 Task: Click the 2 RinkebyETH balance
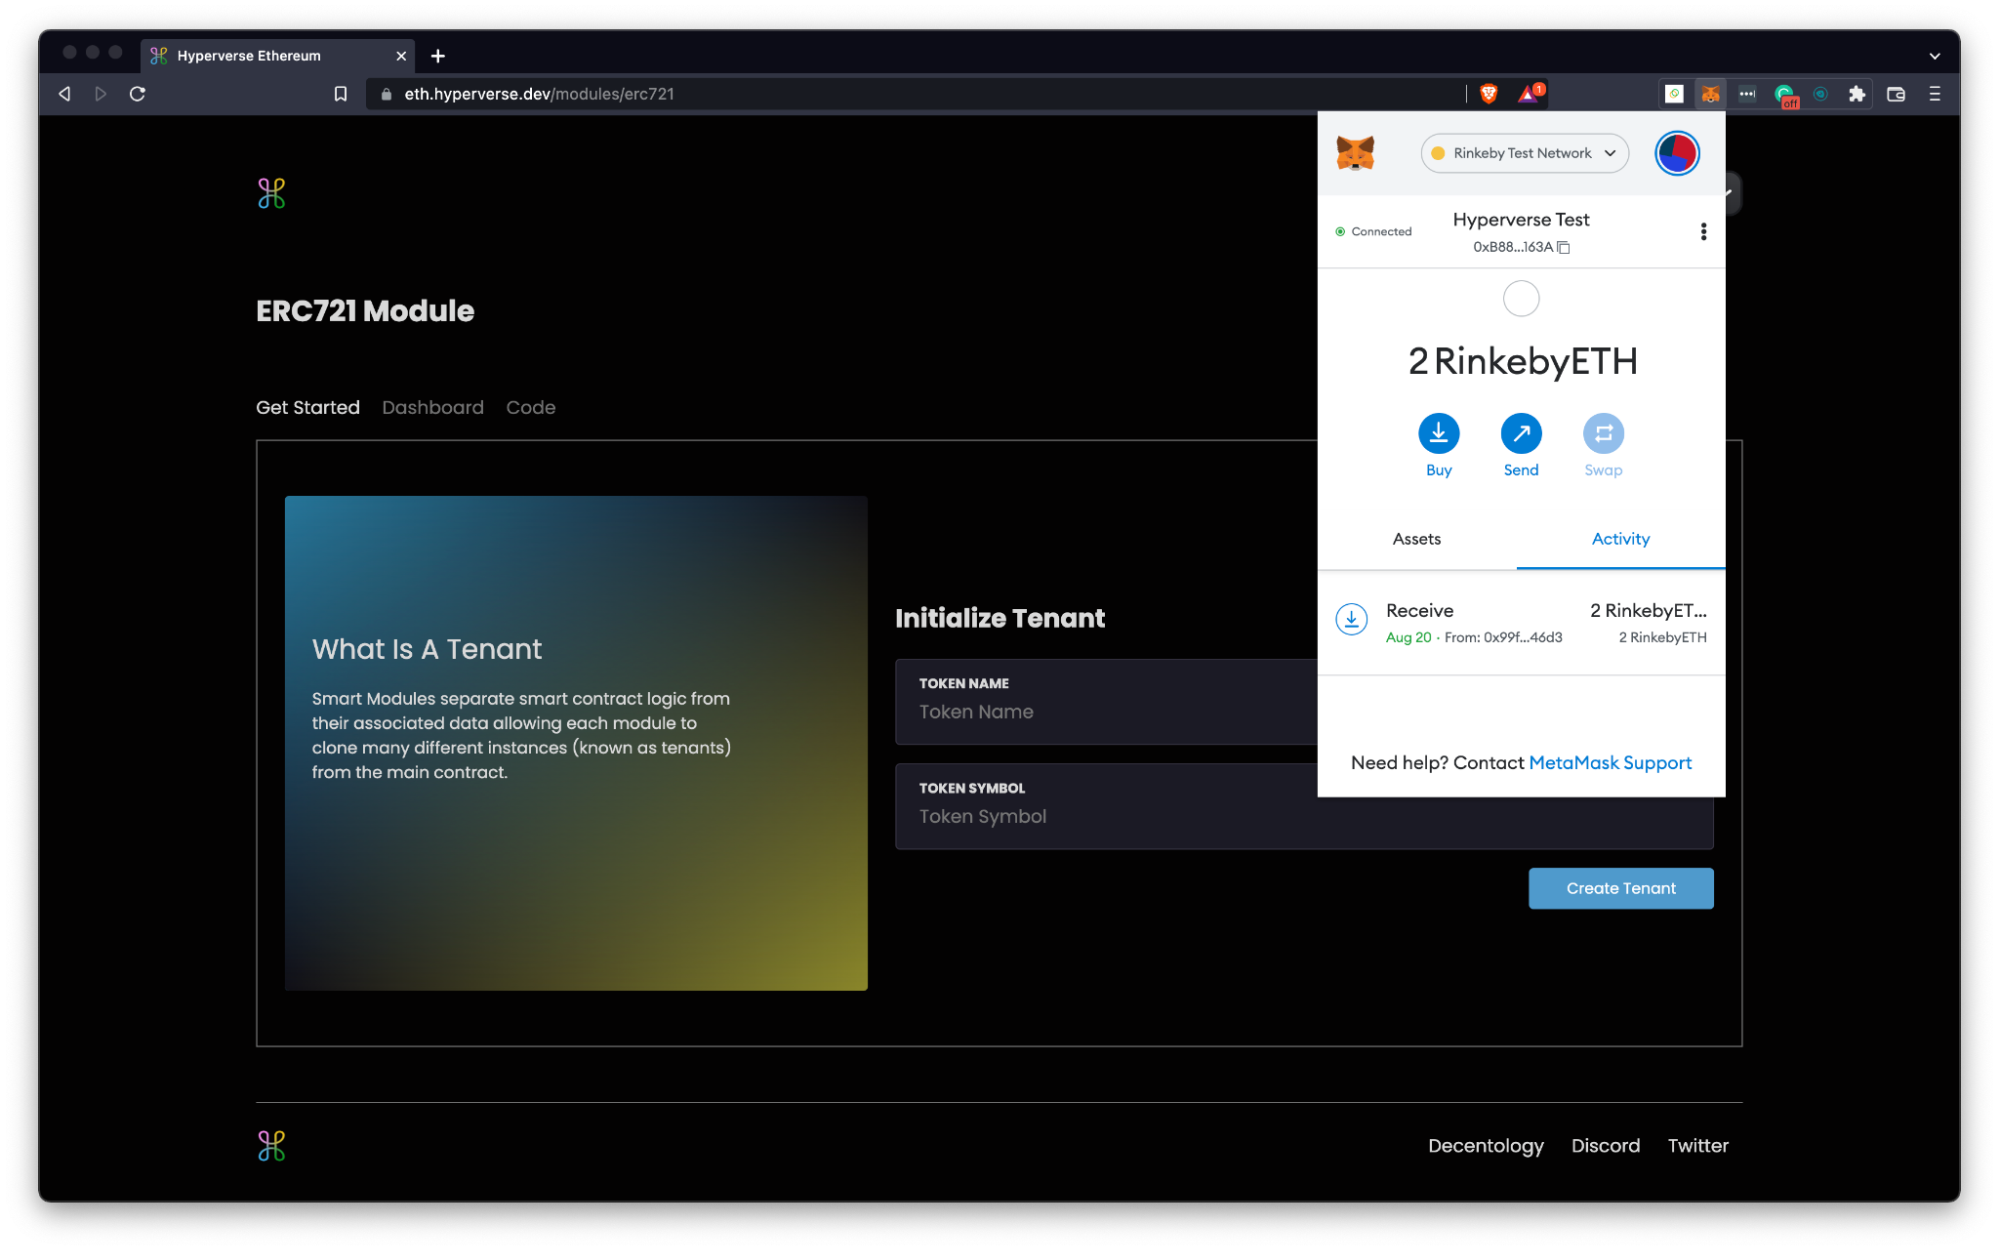point(1522,361)
